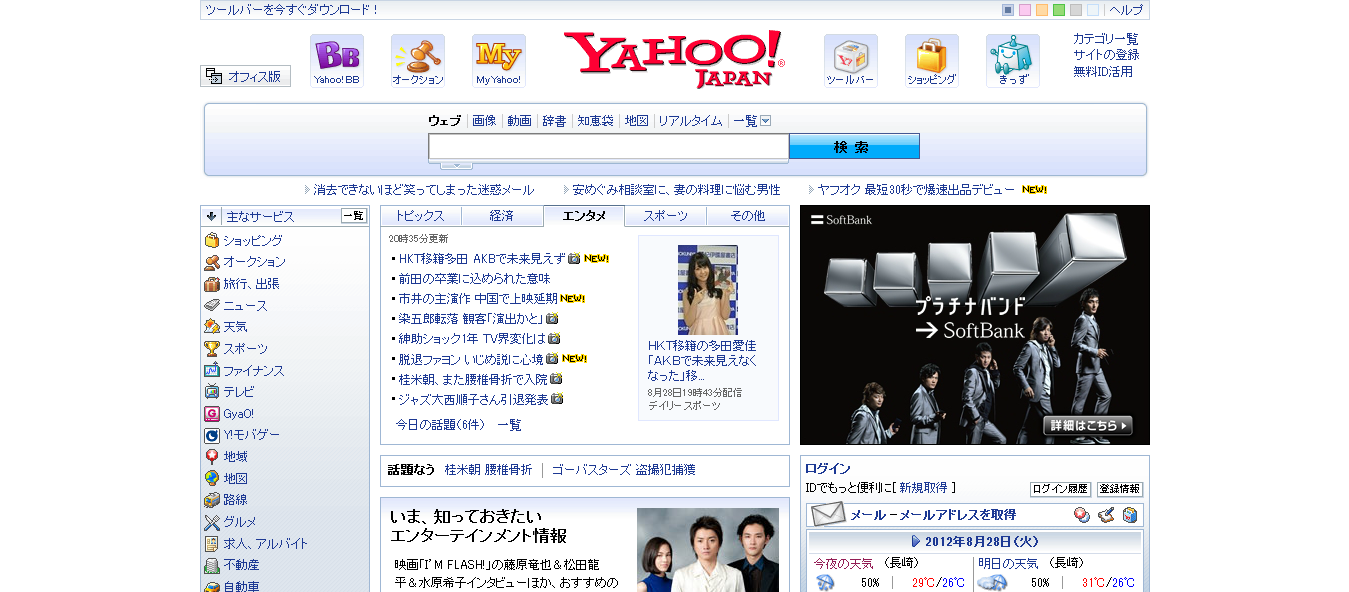The width and height of the screenshot is (1349, 592).
Task: Select the dark blue page color swatch
Action: pyautogui.click(x=1008, y=10)
